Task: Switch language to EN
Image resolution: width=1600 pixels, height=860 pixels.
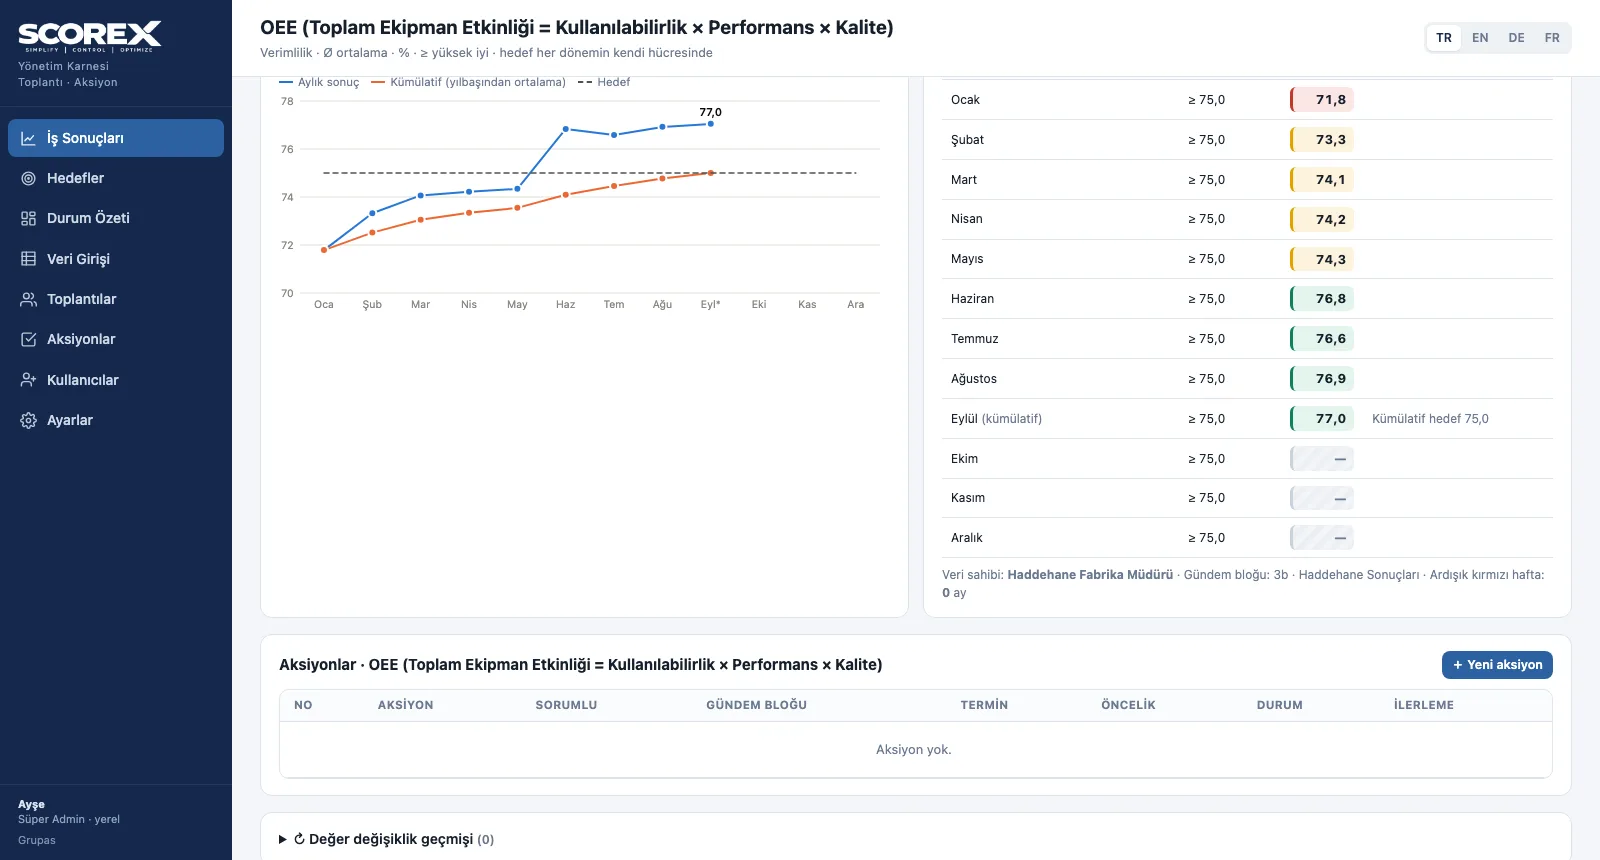Action: [1480, 38]
